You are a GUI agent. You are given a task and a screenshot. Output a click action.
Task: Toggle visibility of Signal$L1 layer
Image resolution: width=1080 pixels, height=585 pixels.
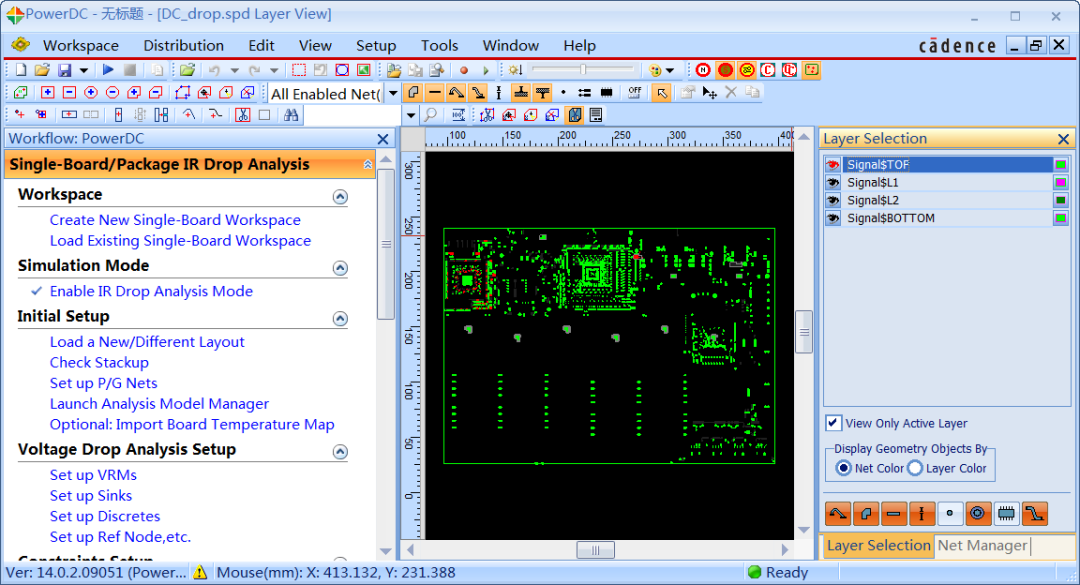click(833, 183)
